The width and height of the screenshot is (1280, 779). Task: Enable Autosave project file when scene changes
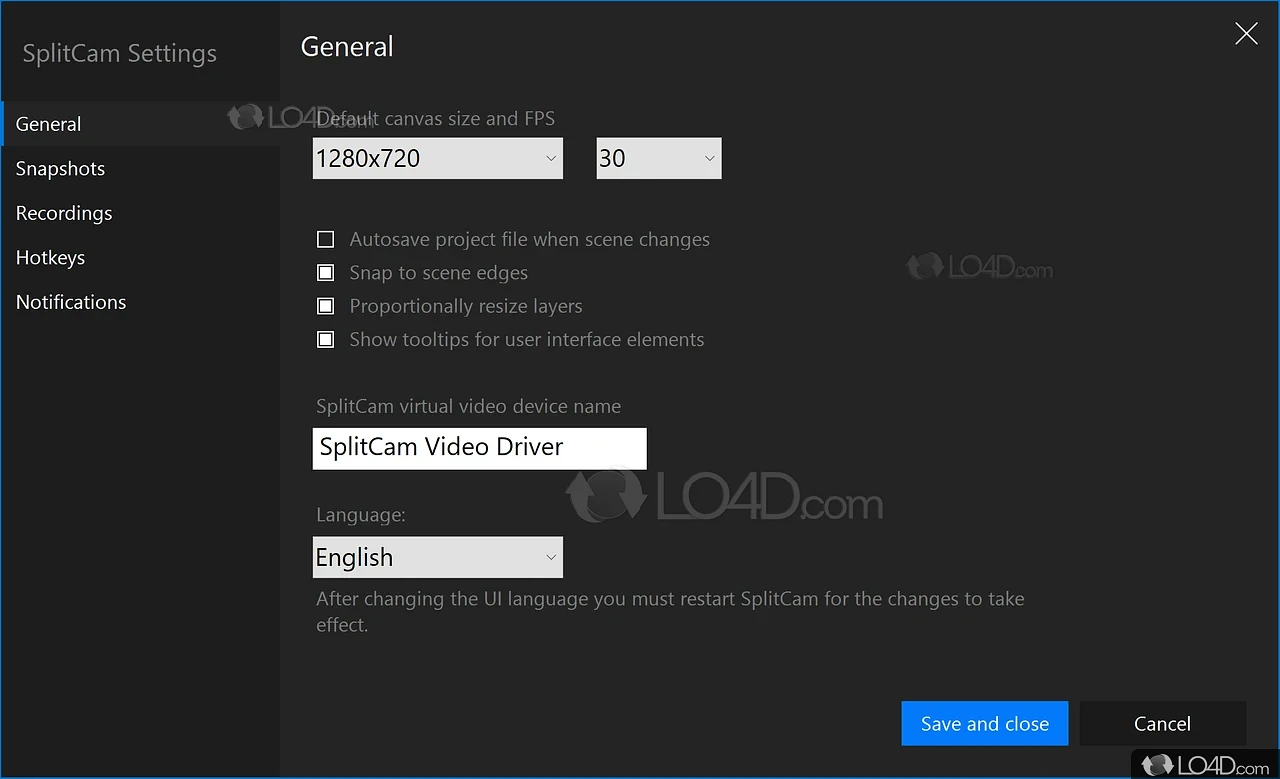click(x=325, y=239)
